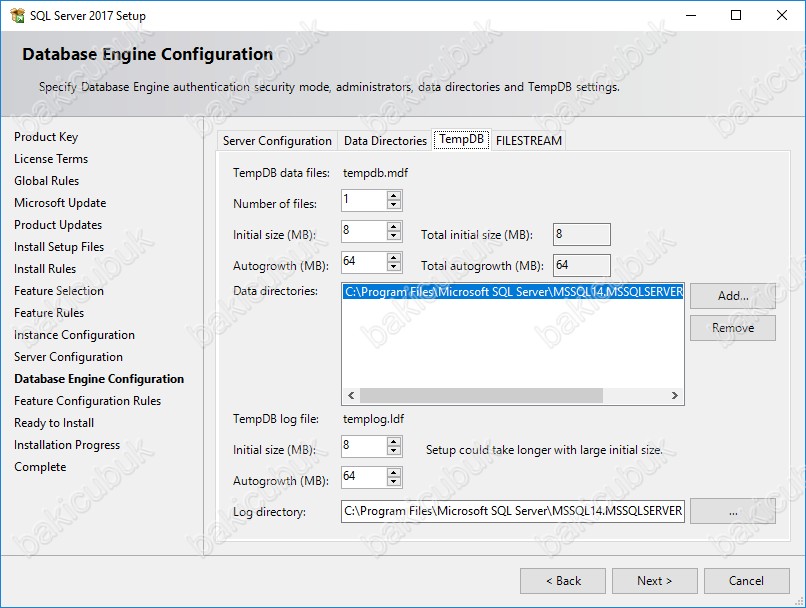Click the data file Autogrowth field
This screenshot has width=806, height=608.
coord(364,262)
